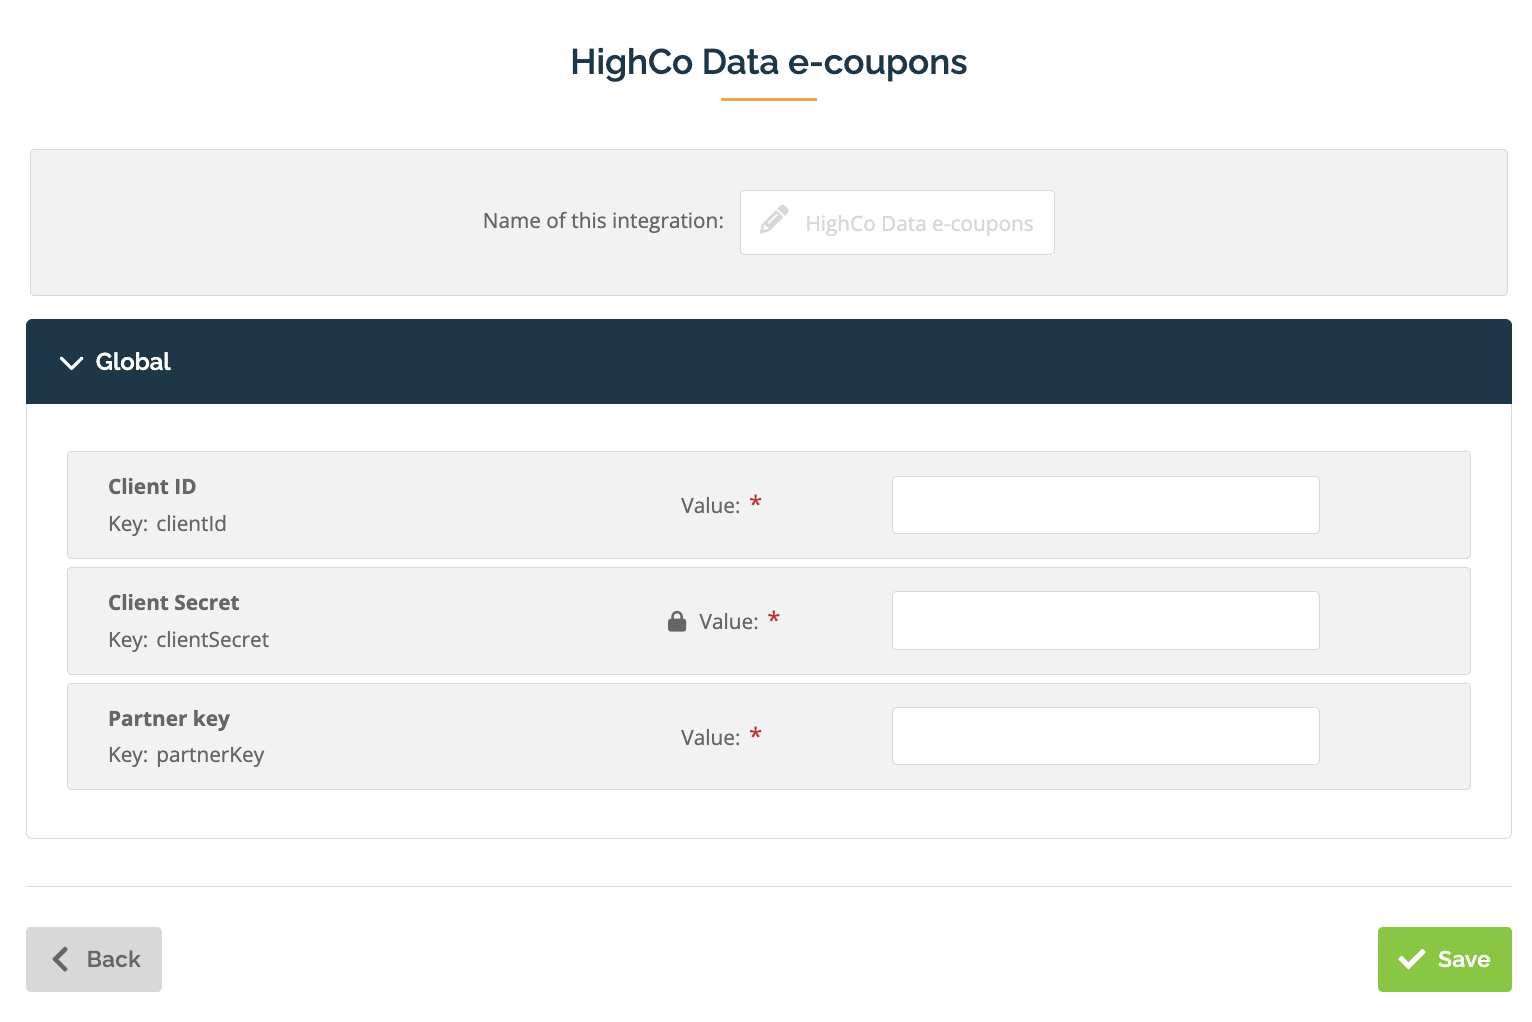Click the checkmark icon on the Save button
Viewport: 1532px width, 1022px height.
click(x=1411, y=960)
